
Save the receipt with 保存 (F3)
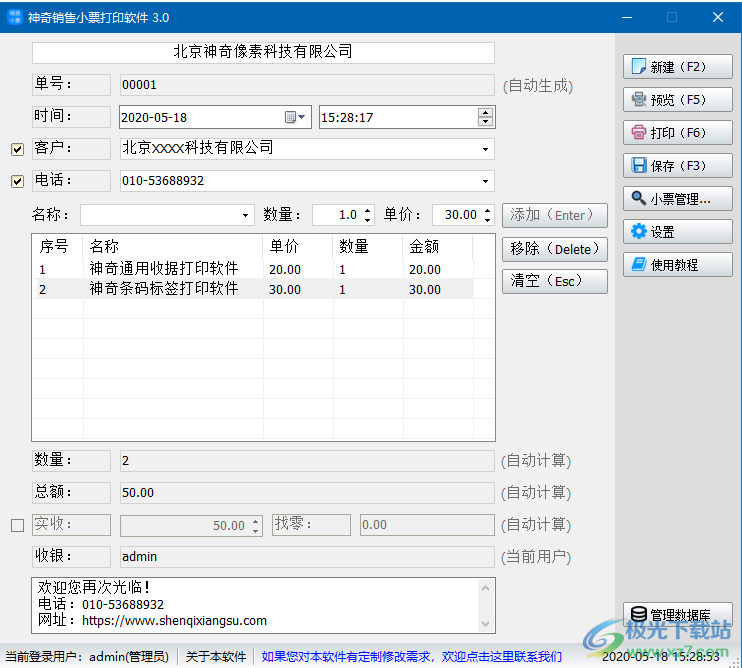click(678, 166)
